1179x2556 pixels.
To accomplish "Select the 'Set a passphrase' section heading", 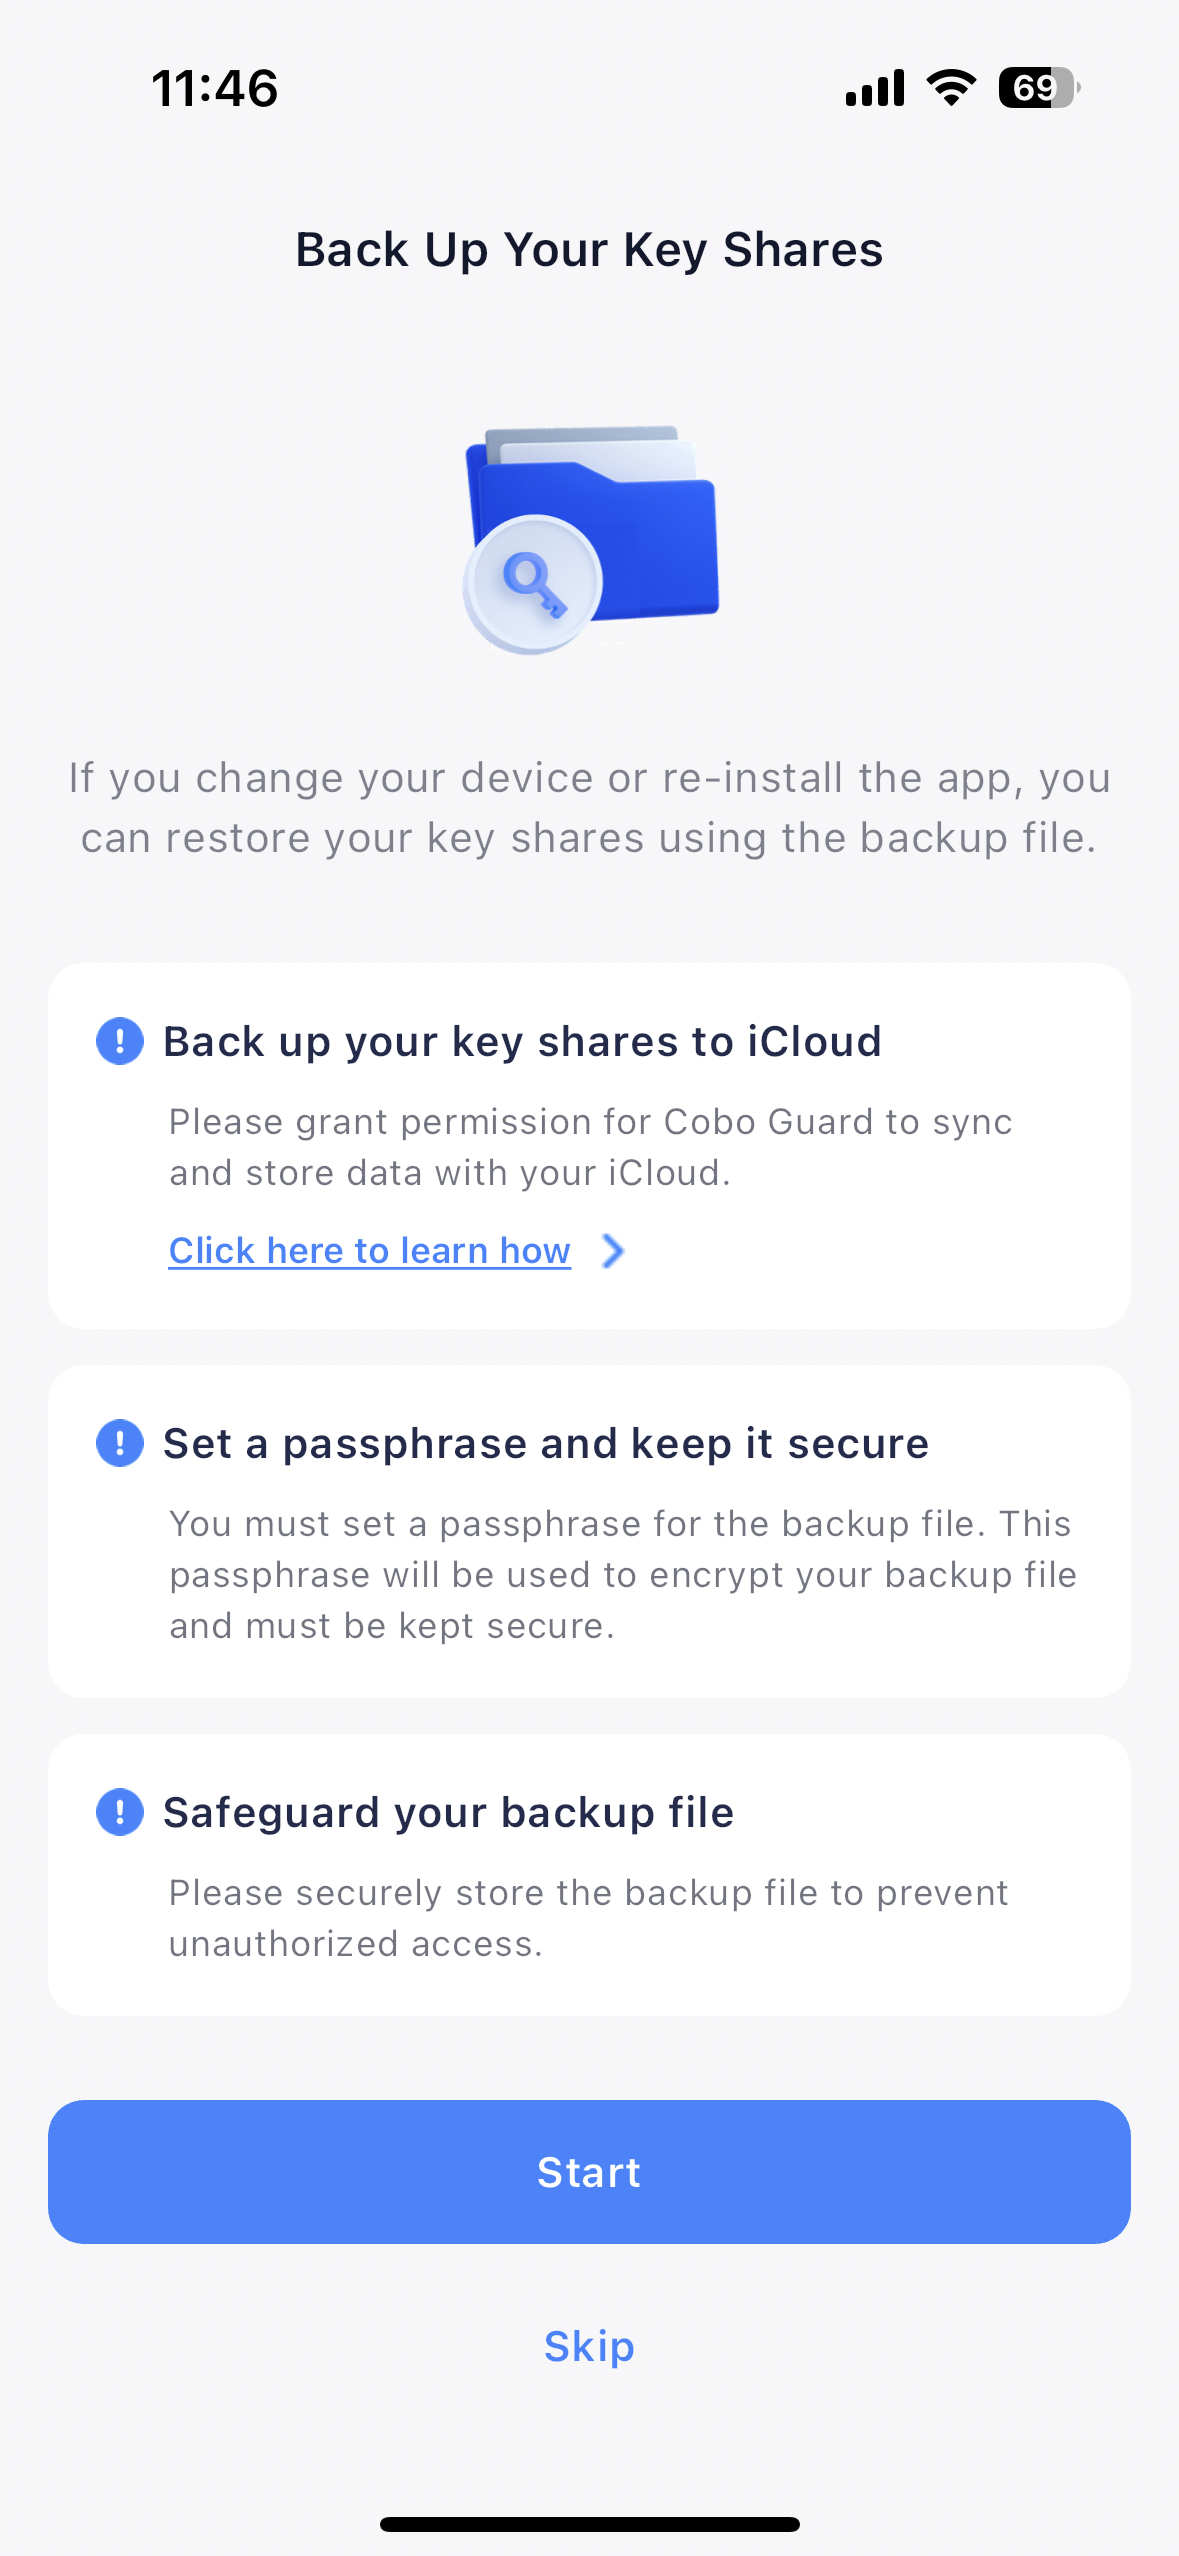I will (x=545, y=1443).
